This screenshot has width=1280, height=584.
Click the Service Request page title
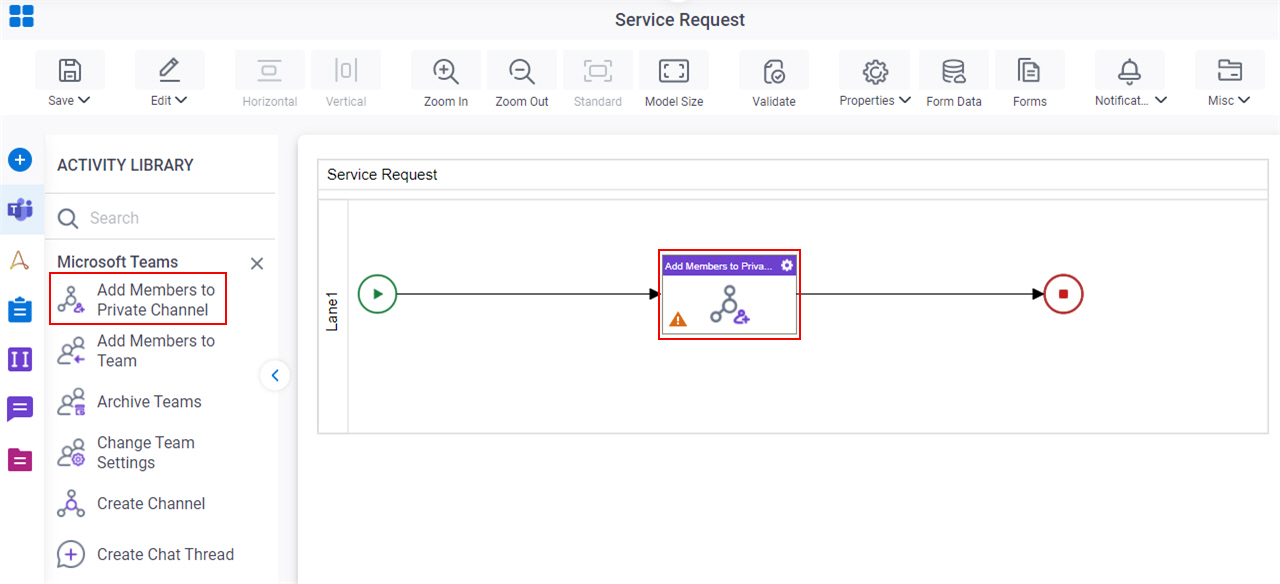(680, 20)
